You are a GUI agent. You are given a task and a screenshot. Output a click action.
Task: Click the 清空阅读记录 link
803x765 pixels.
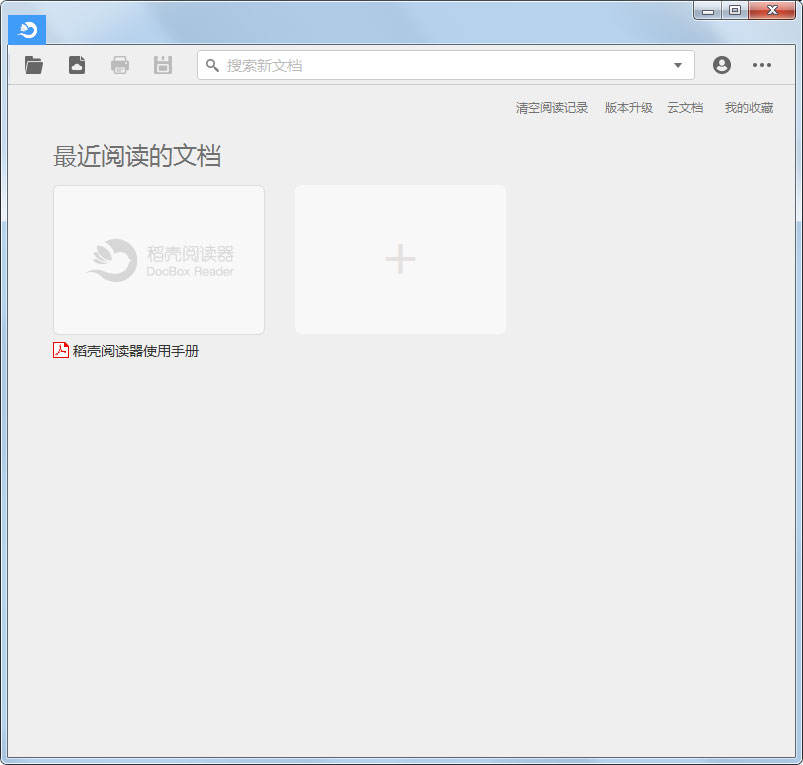point(552,108)
